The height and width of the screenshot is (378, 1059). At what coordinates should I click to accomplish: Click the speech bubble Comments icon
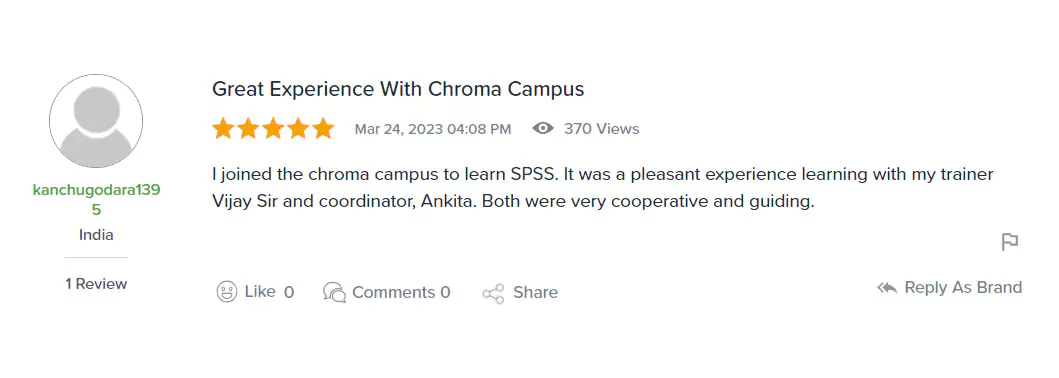tap(334, 292)
